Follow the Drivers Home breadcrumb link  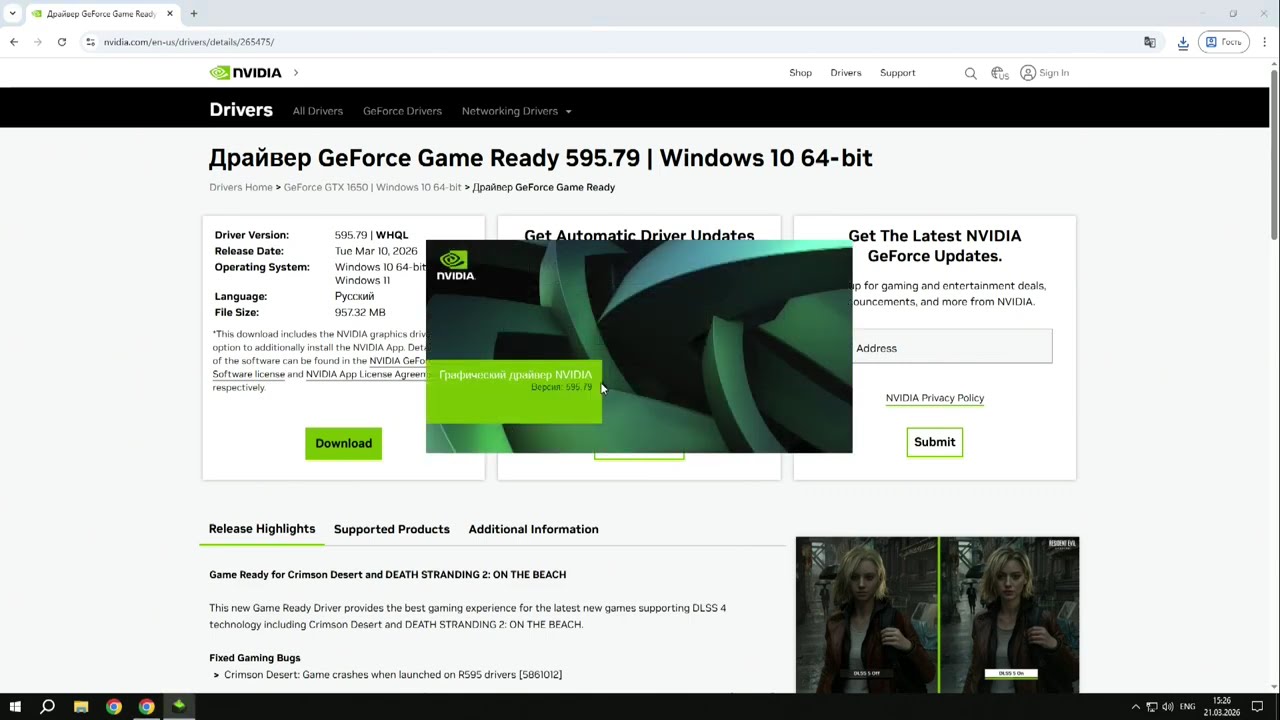(241, 187)
